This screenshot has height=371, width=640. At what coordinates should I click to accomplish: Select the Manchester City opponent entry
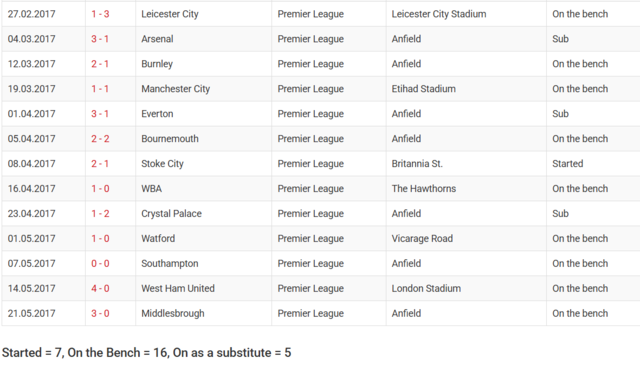pos(176,89)
